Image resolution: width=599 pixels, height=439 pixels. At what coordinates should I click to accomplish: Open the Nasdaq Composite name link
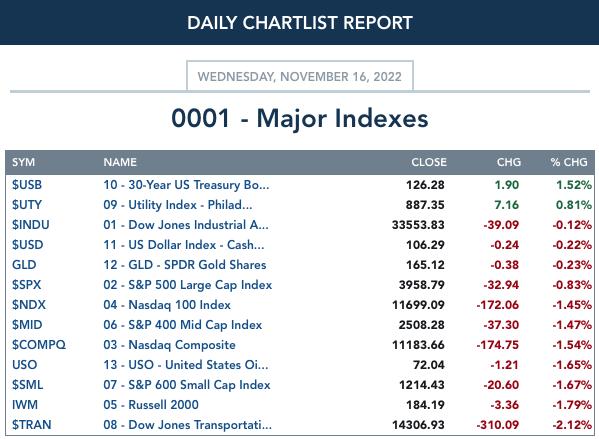169,345
